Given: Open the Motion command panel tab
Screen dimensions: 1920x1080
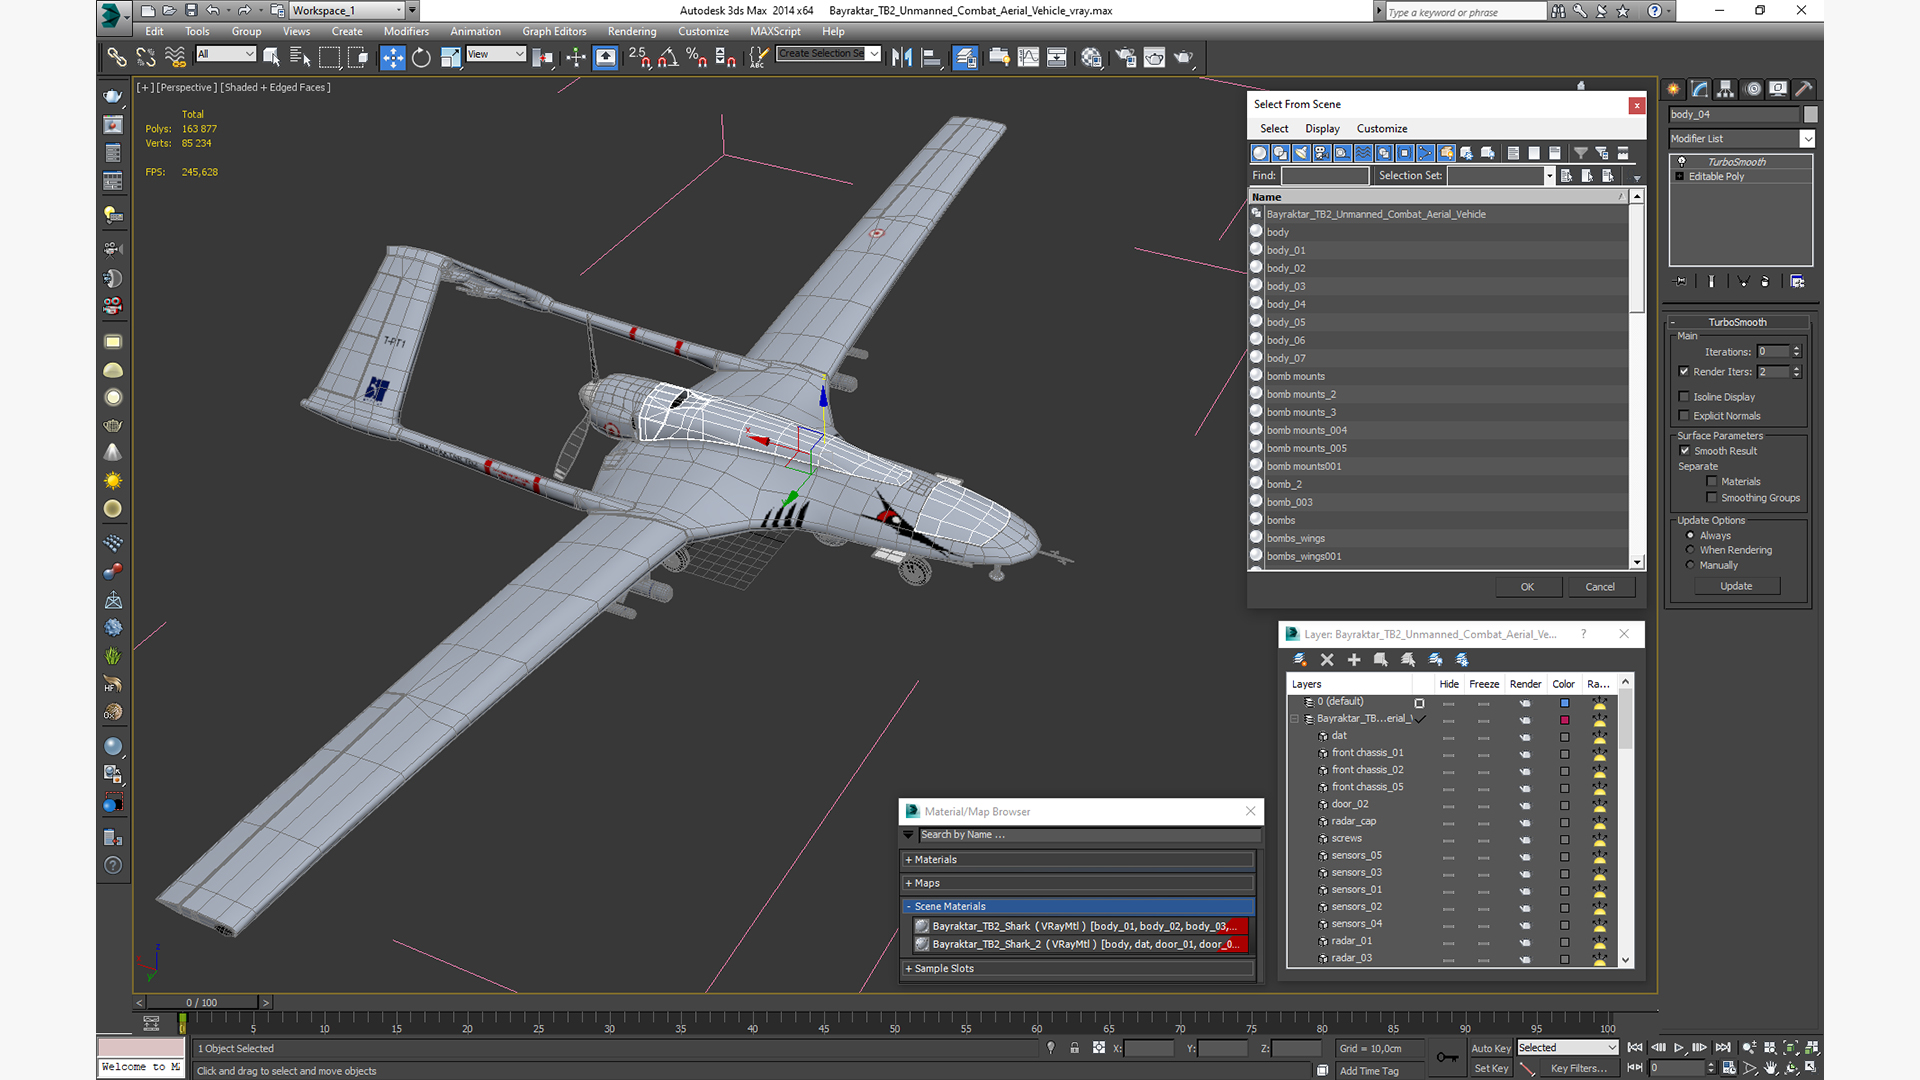Looking at the screenshot, I should click(x=1752, y=89).
